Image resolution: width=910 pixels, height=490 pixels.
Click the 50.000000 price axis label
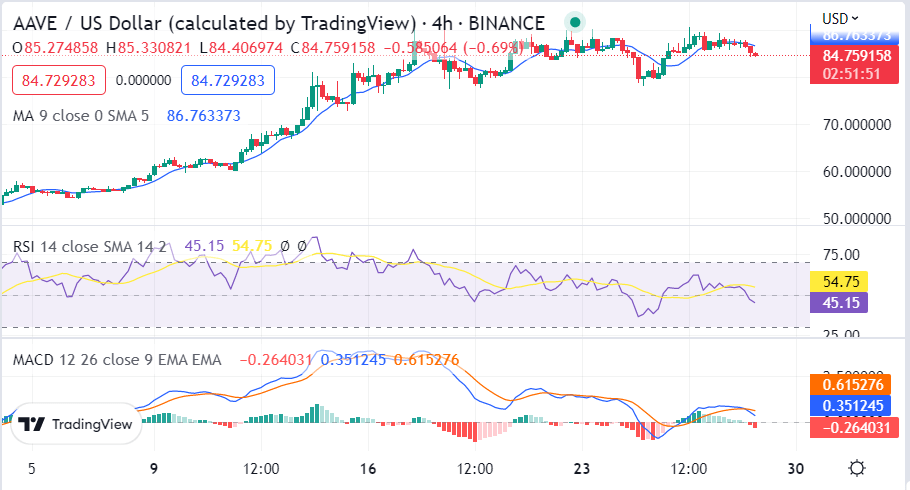click(857, 219)
